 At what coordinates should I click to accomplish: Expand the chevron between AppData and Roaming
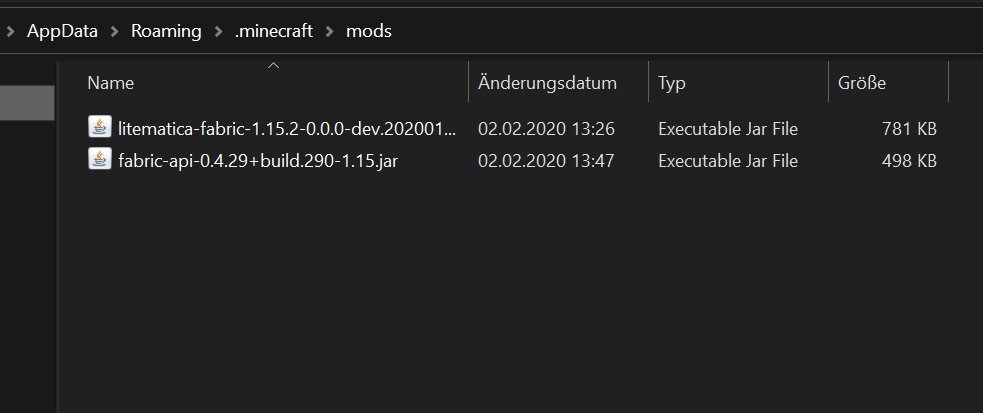(115, 31)
